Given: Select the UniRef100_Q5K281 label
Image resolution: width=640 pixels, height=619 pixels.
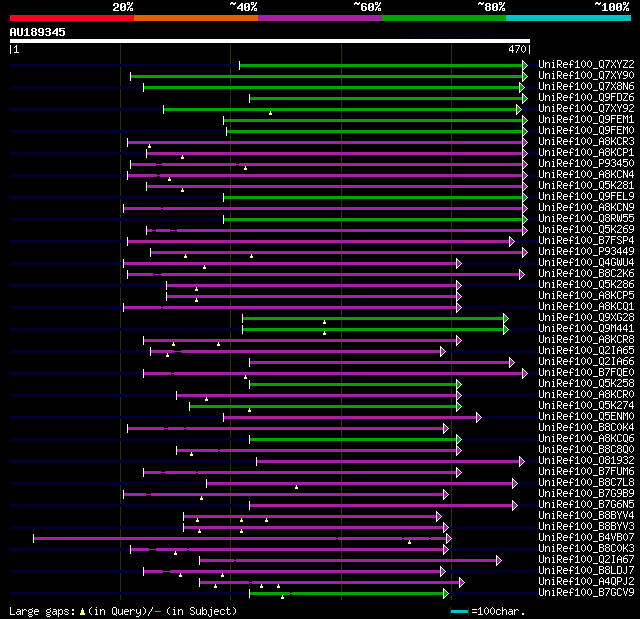Looking at the screenshot, I should (x=586, y=186).
